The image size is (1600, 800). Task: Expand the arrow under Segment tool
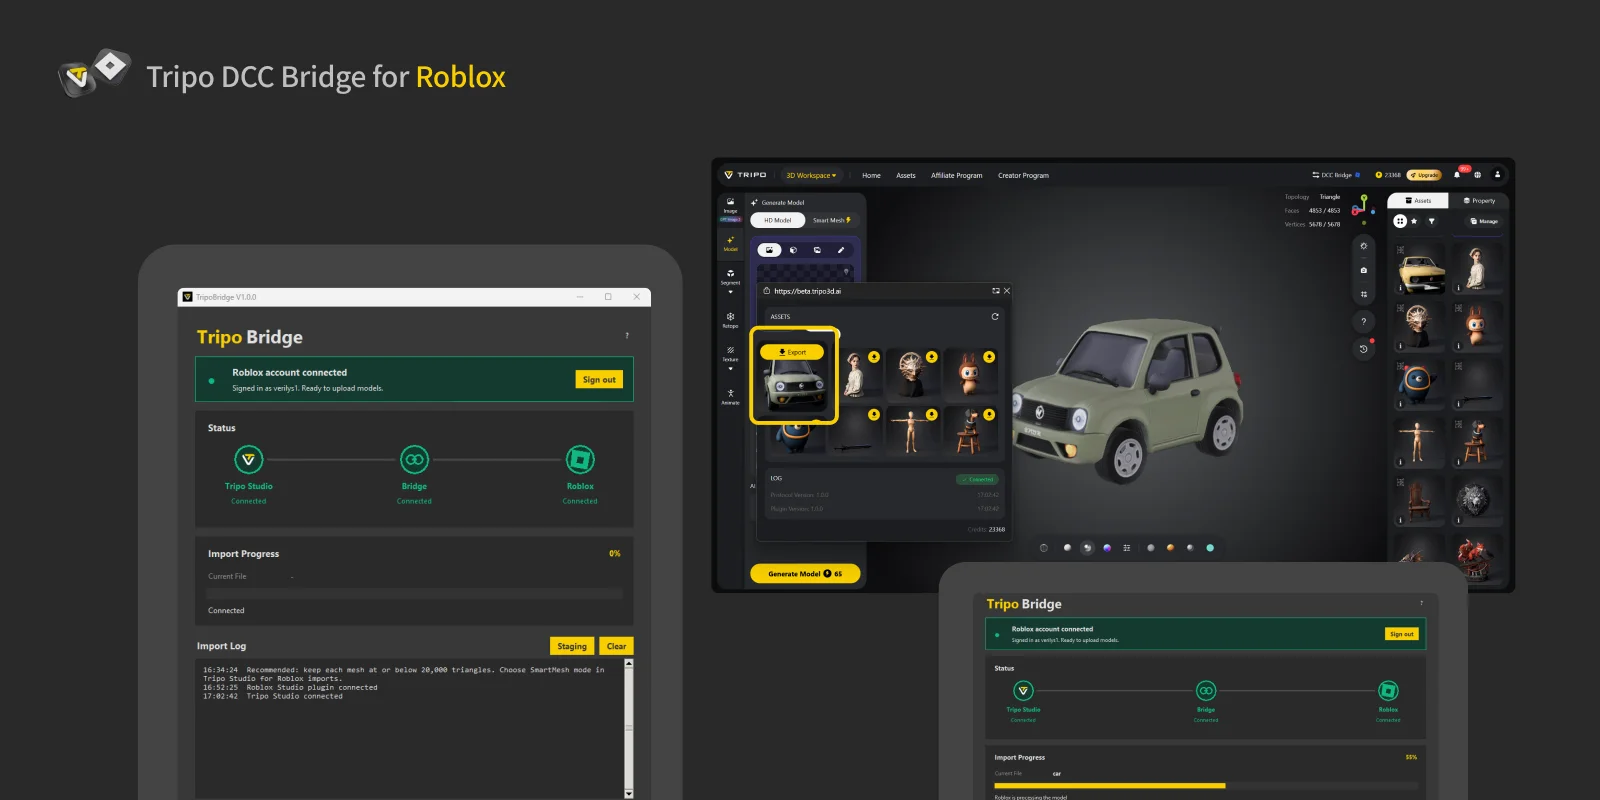click(x=730, y=292)
